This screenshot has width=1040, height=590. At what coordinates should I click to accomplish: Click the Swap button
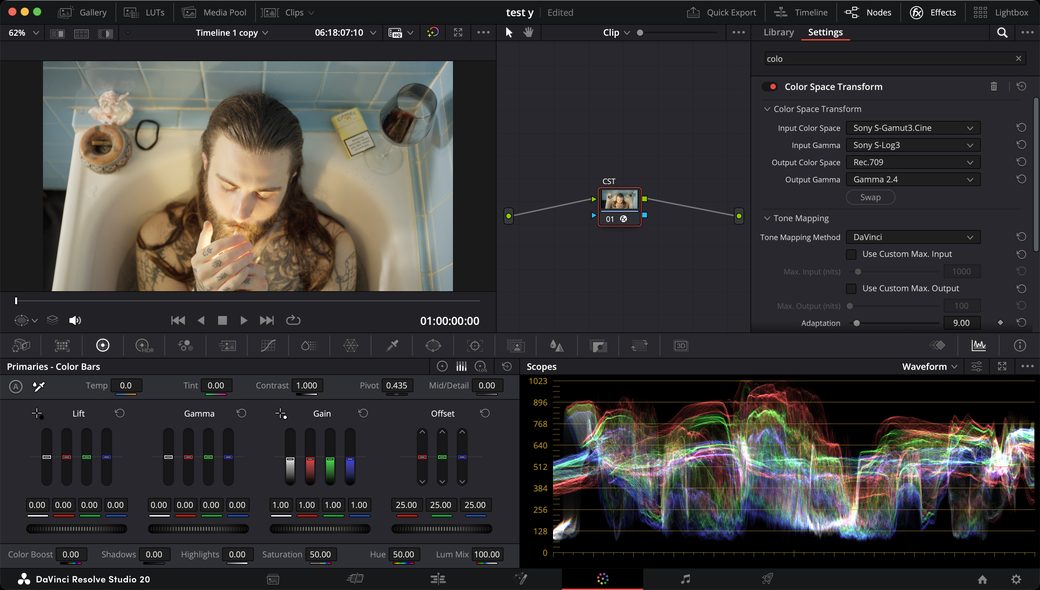point(870,197)
